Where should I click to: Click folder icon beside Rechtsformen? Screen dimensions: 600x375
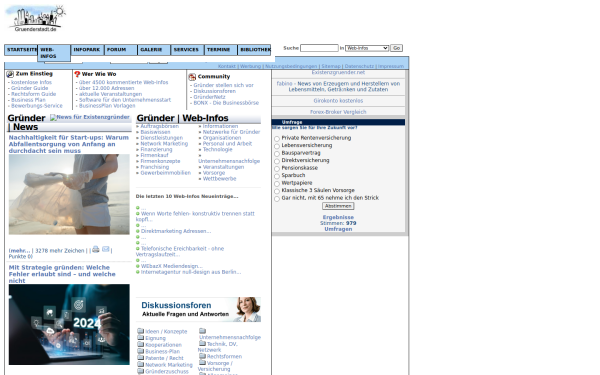tap(202, 356)
